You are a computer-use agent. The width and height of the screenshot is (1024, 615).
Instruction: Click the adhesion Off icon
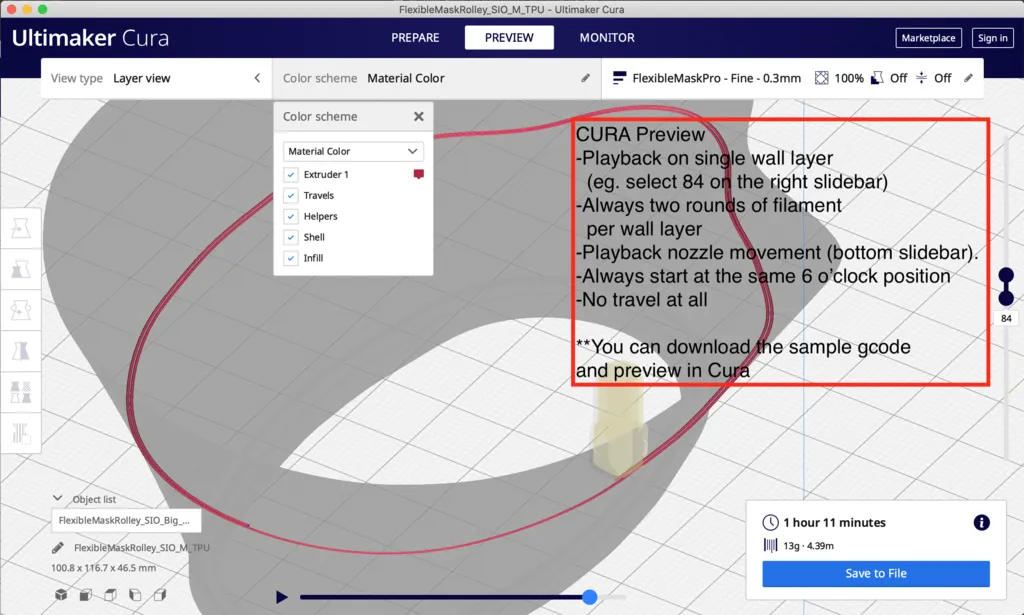point(921,78)
